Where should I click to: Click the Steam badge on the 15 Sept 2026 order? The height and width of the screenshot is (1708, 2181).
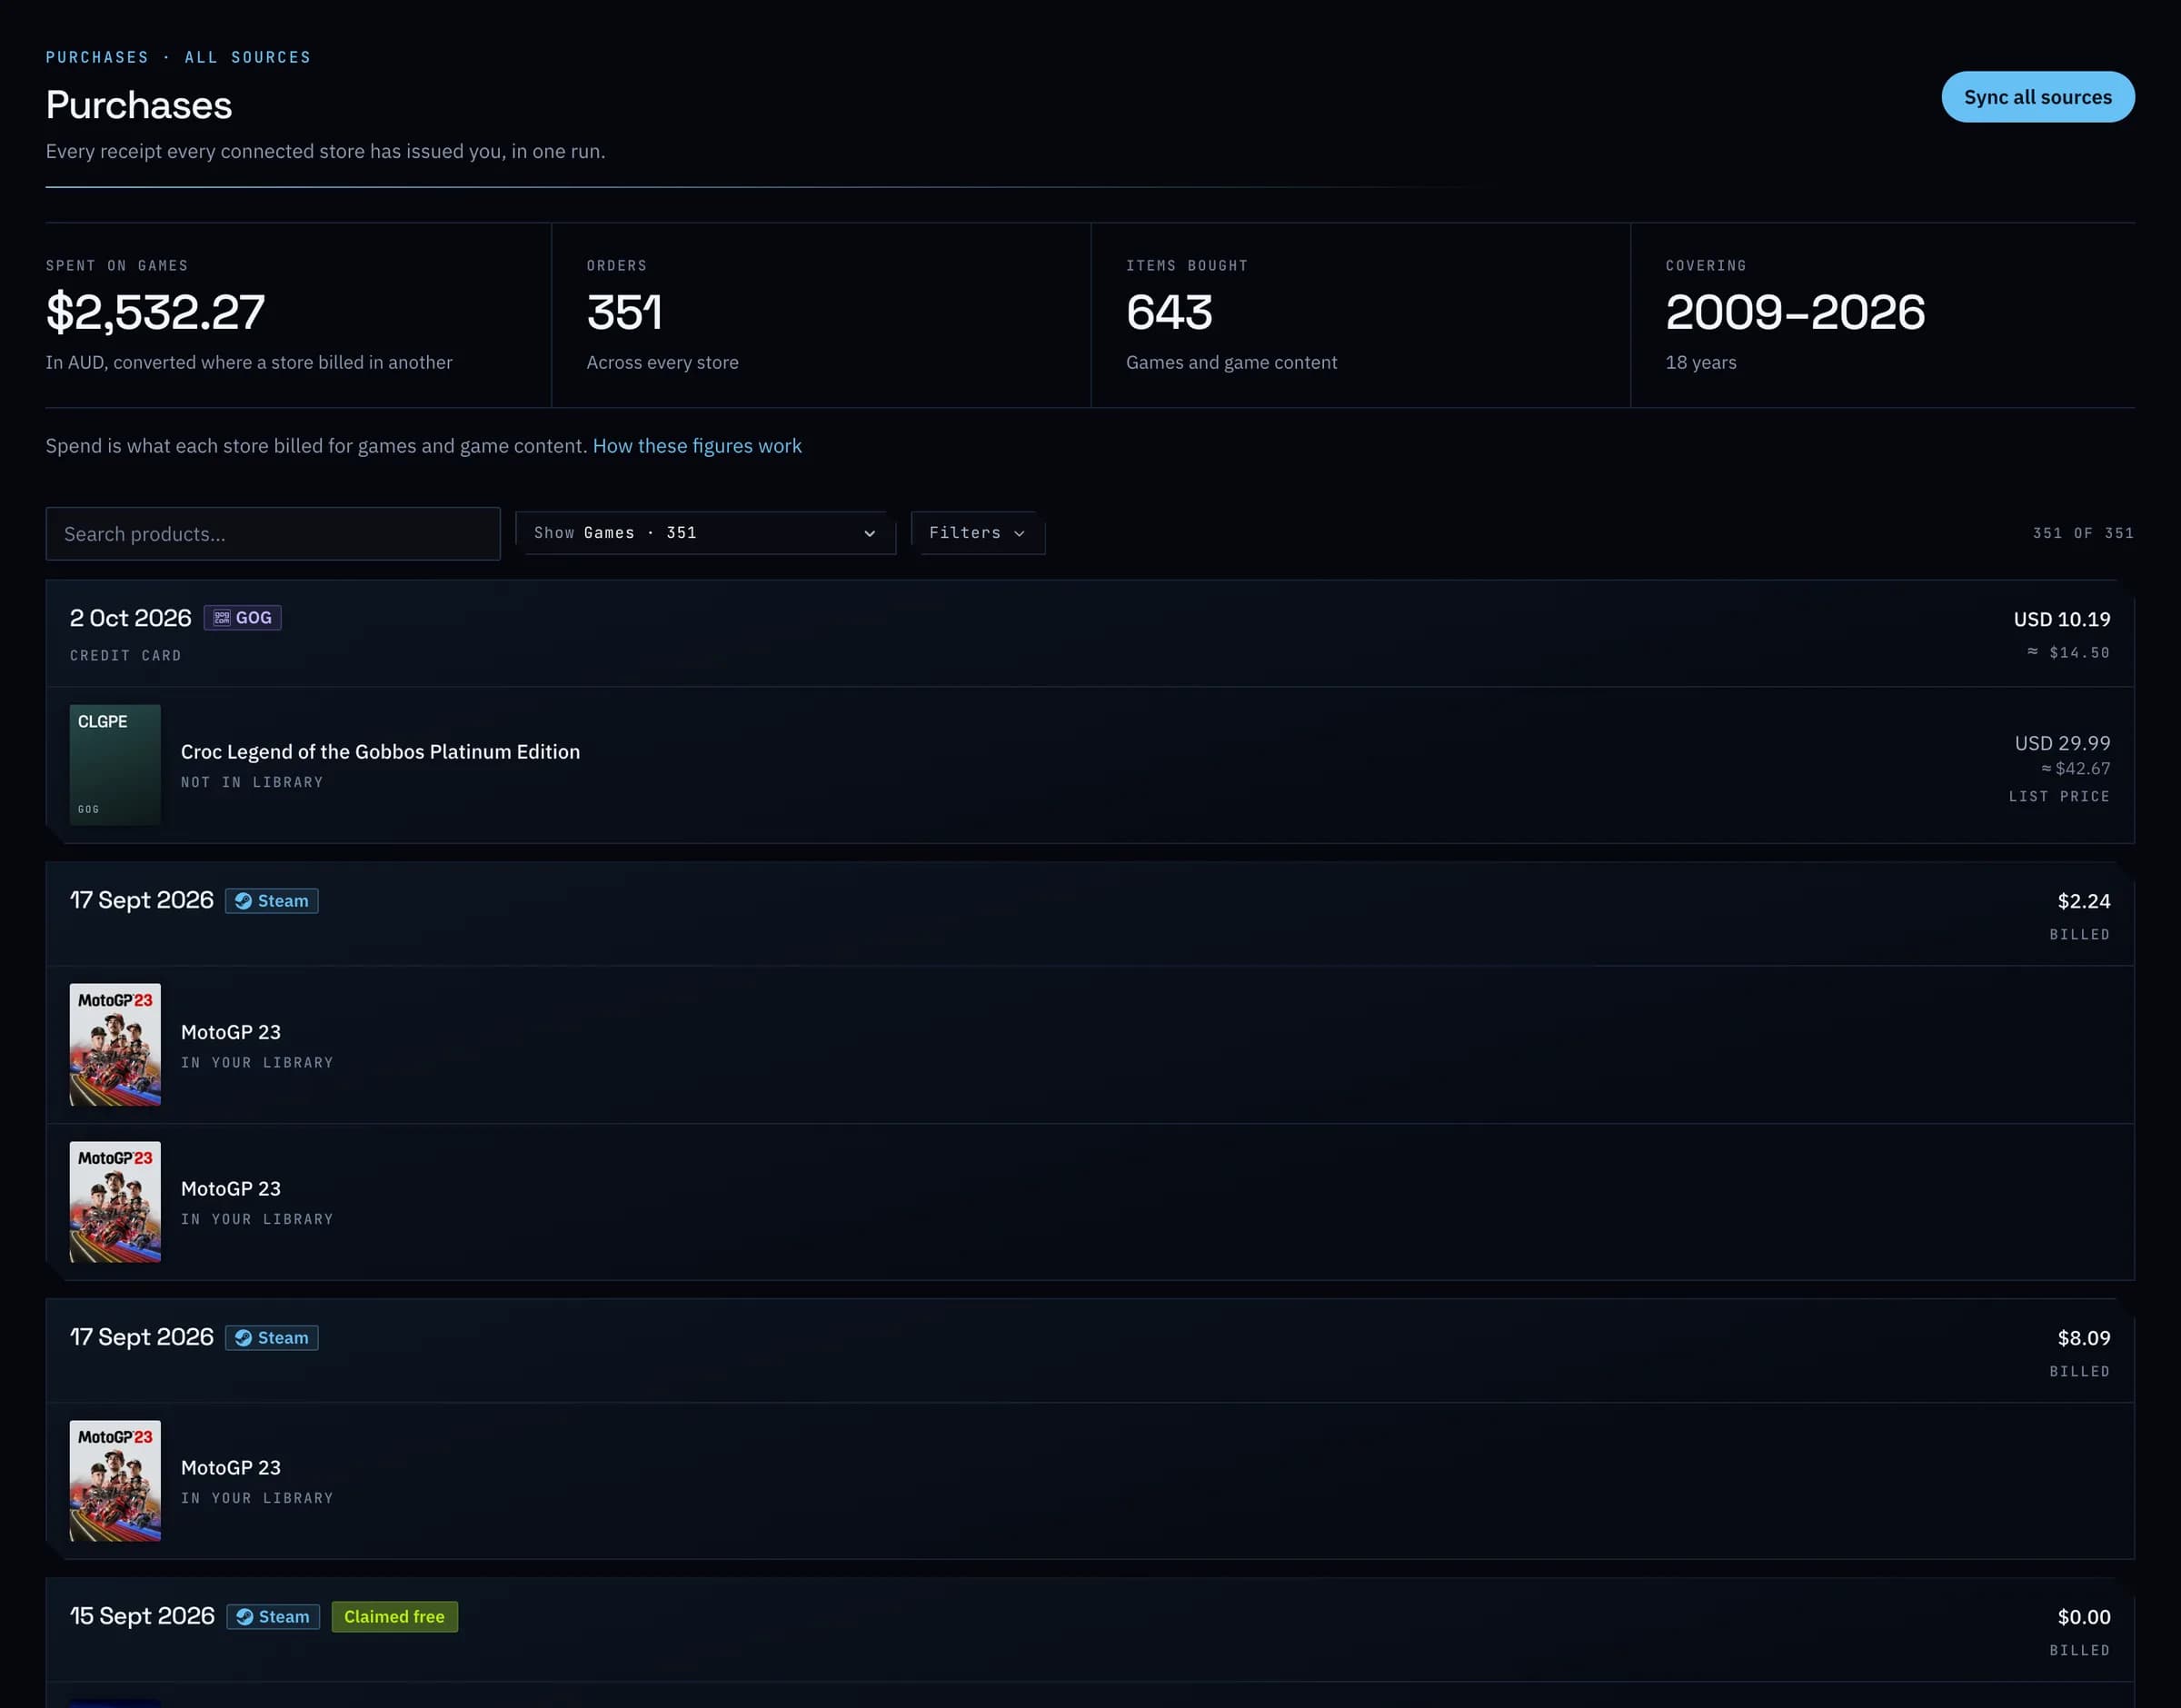click(273, 1617)
